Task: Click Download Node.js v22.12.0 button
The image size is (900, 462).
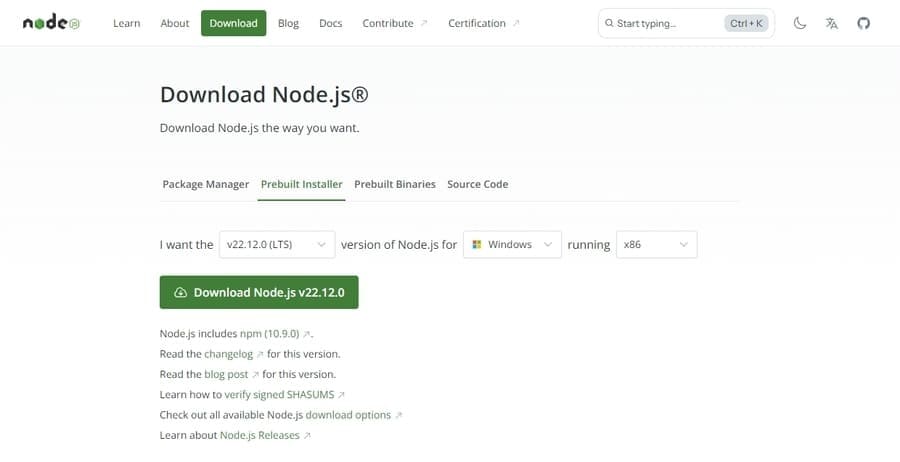Action: pos(259,292)
